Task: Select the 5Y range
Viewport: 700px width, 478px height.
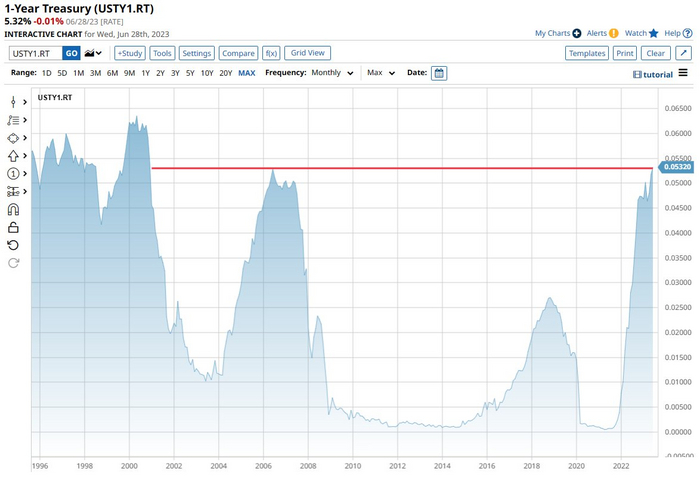Action: [190, 73]
